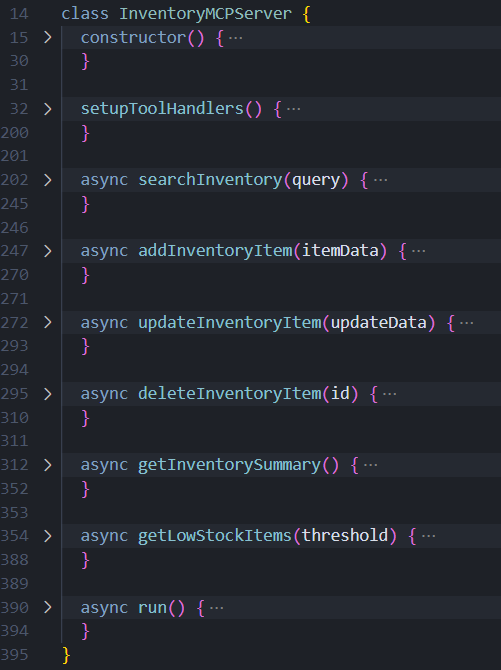Click the 'run' method name
Screen dimensions: 501x670
[x=153, y=607]
